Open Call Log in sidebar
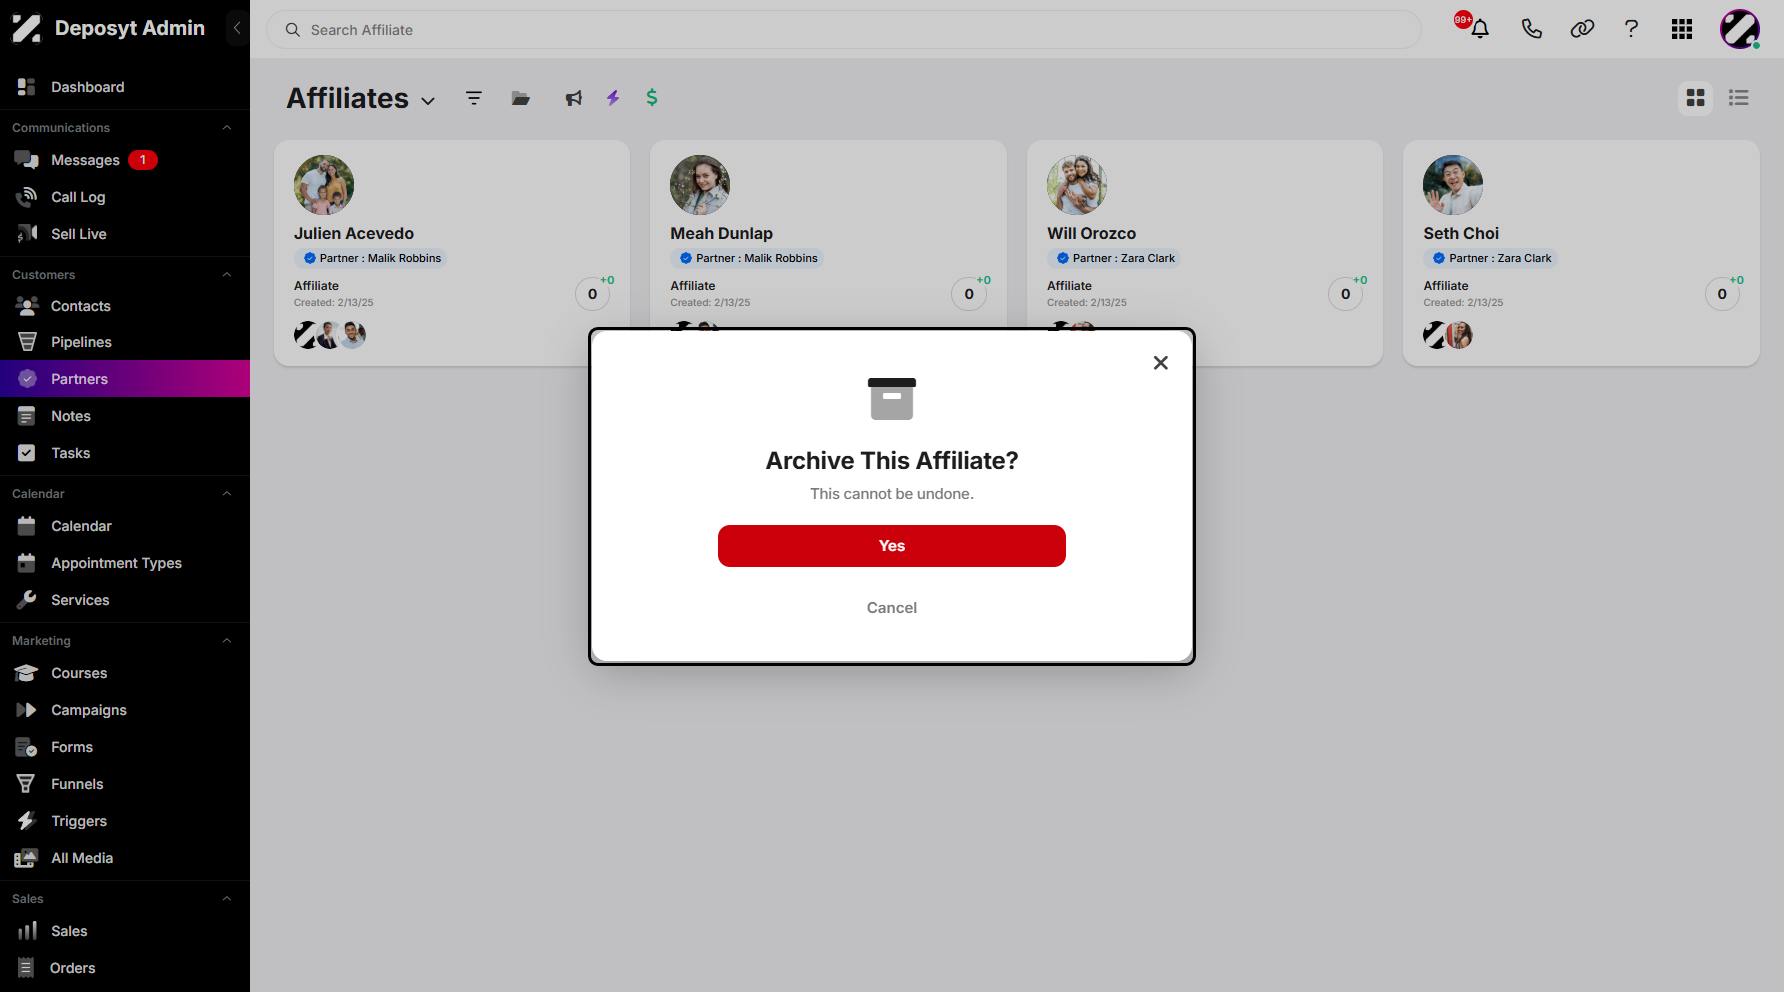The image size is (1784, 992). pos(125,197)
